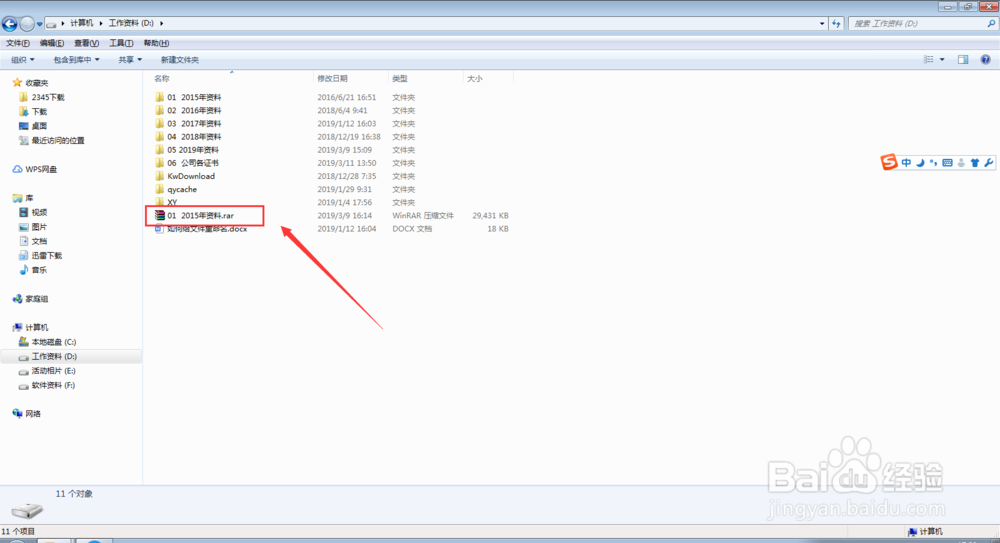Open 本地磁盘 (C:) in the sidebar
Image resolution: width=1000 pixels, height=543 pixels.
pos(54,342)
